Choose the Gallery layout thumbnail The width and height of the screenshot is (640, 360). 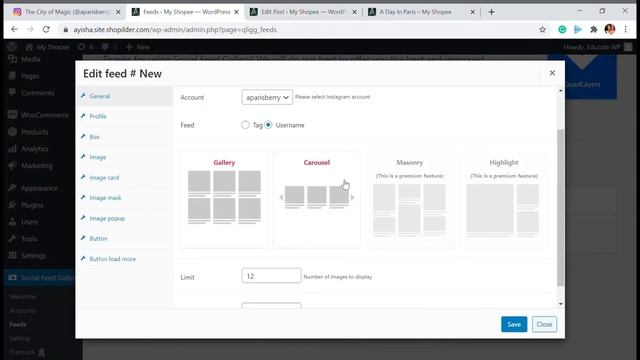(x=224, y=199)
